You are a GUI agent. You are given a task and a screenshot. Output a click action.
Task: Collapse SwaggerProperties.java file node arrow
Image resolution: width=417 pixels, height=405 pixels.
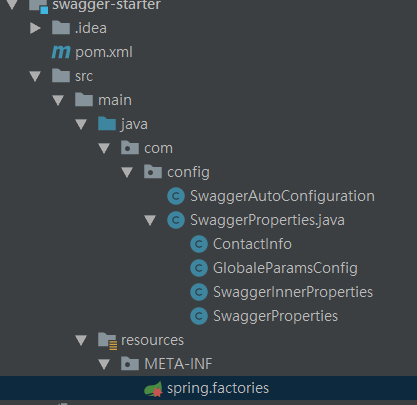(x=150, y=220)
